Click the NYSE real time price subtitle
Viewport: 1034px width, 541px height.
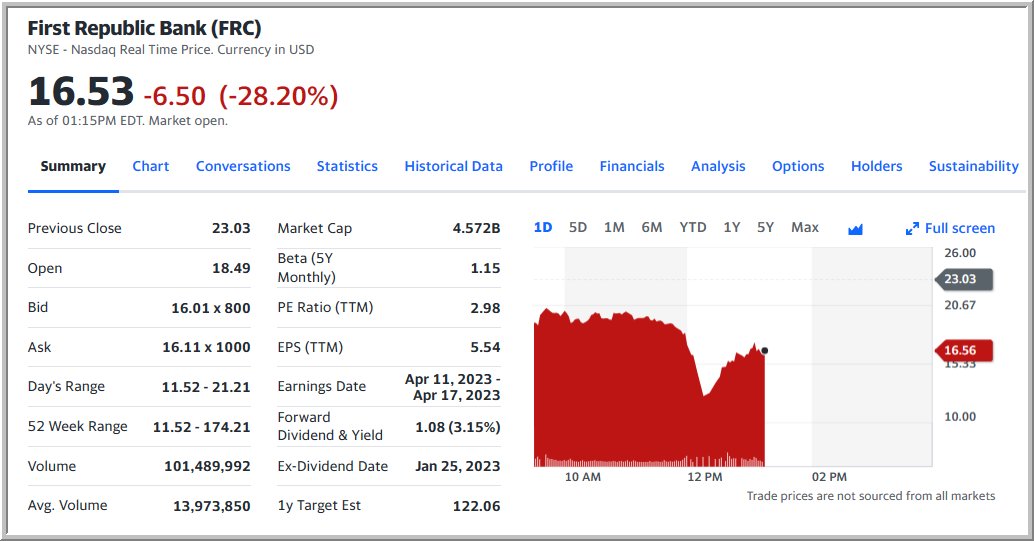171,49
